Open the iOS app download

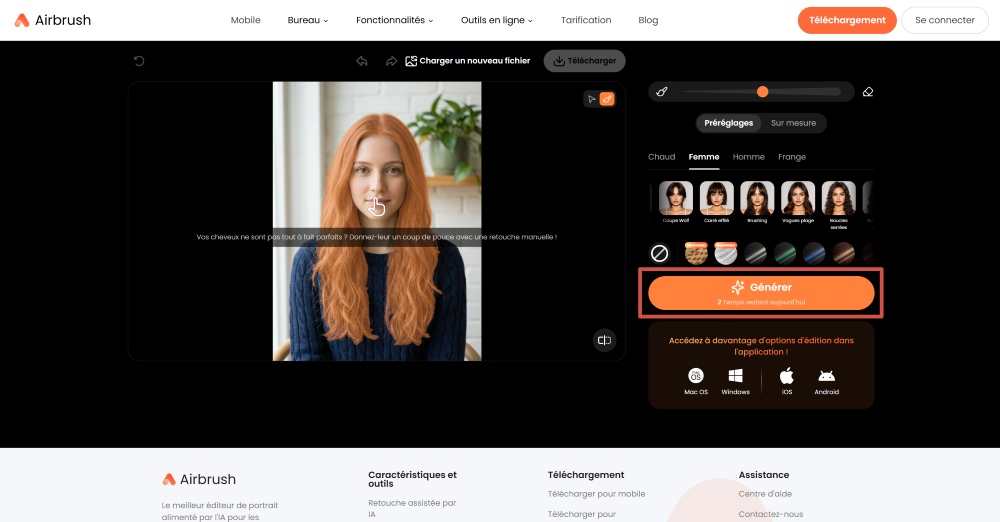[x=787, y=382]
